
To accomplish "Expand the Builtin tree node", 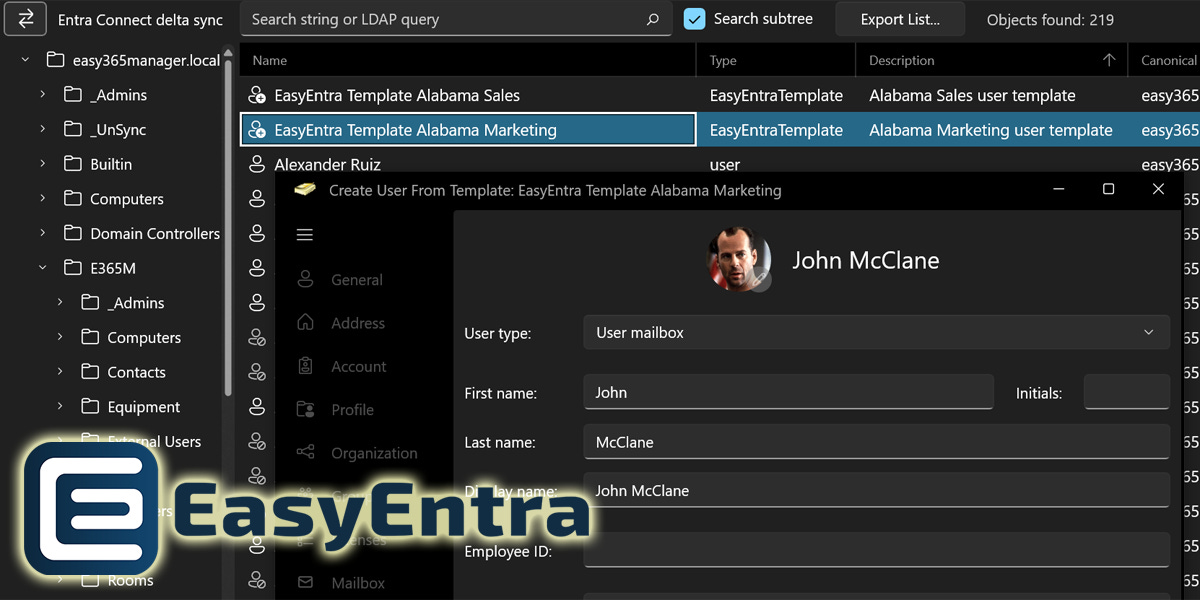I will point(42,164).
